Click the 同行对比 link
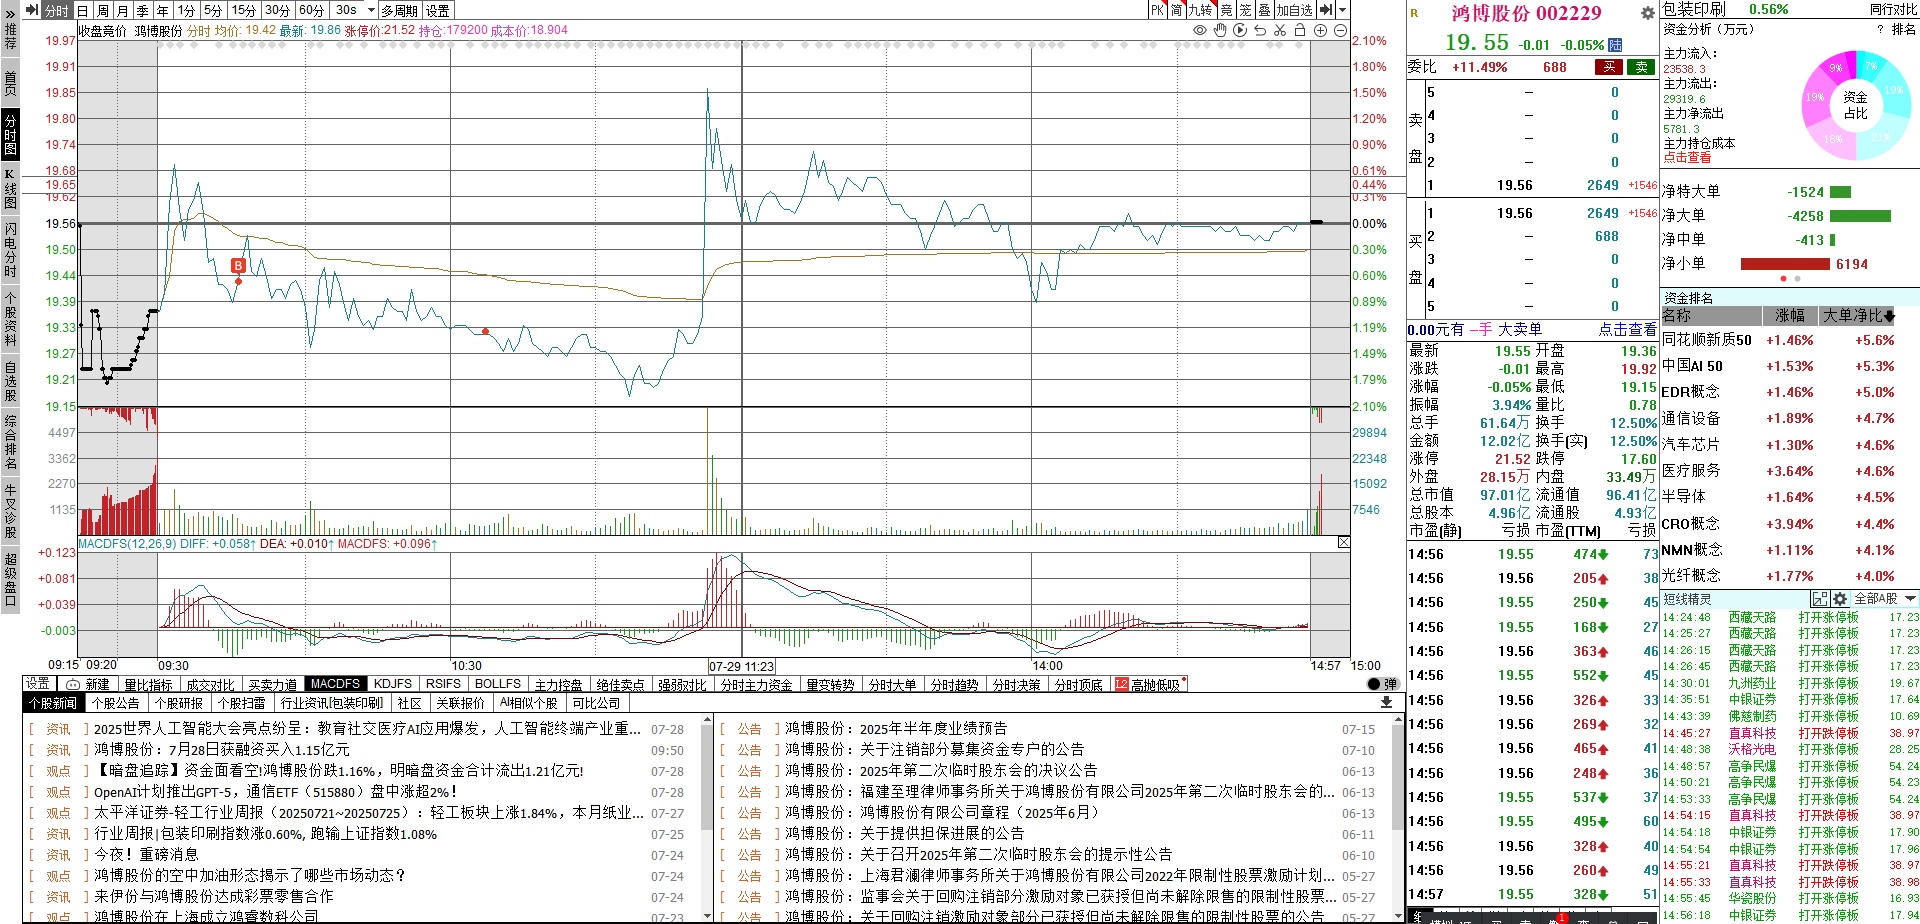 [1892, 9]
